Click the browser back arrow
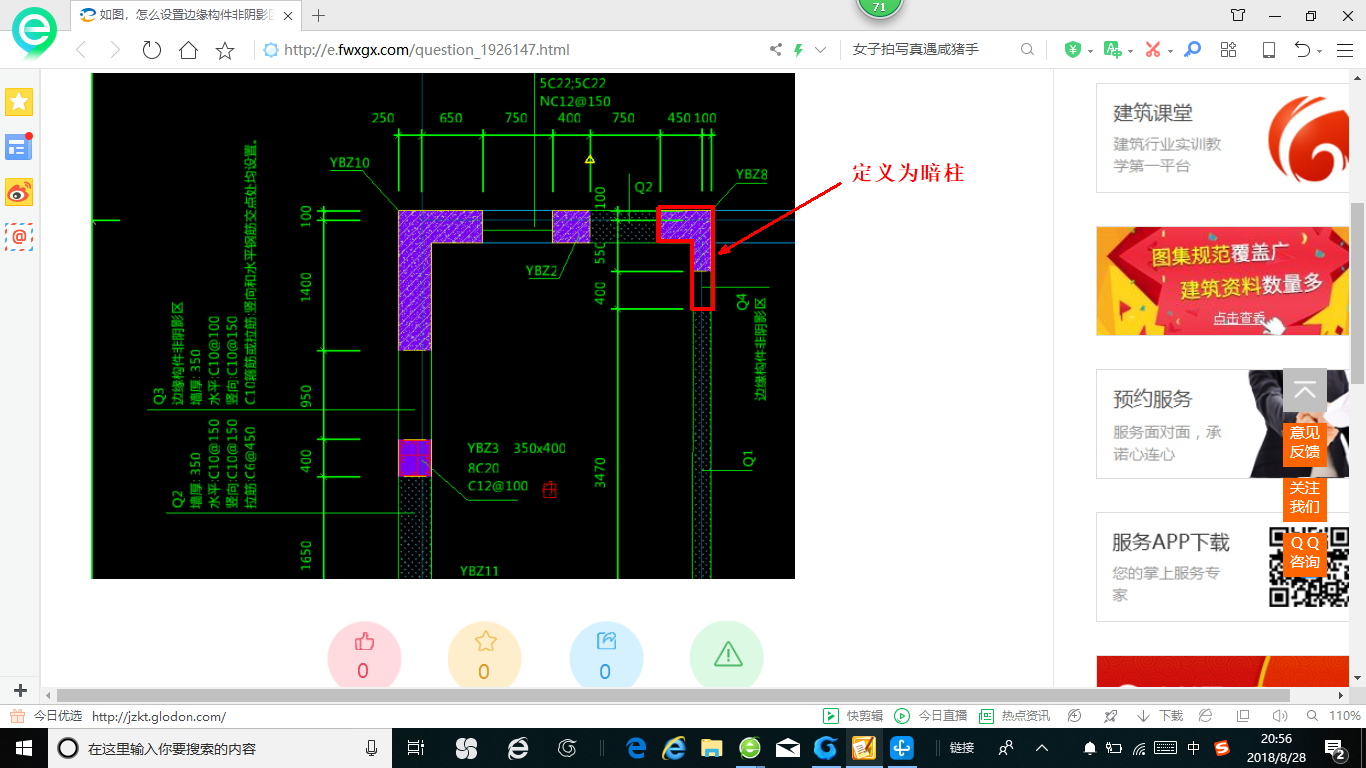 pyautogui.click(x=81, y=50)
